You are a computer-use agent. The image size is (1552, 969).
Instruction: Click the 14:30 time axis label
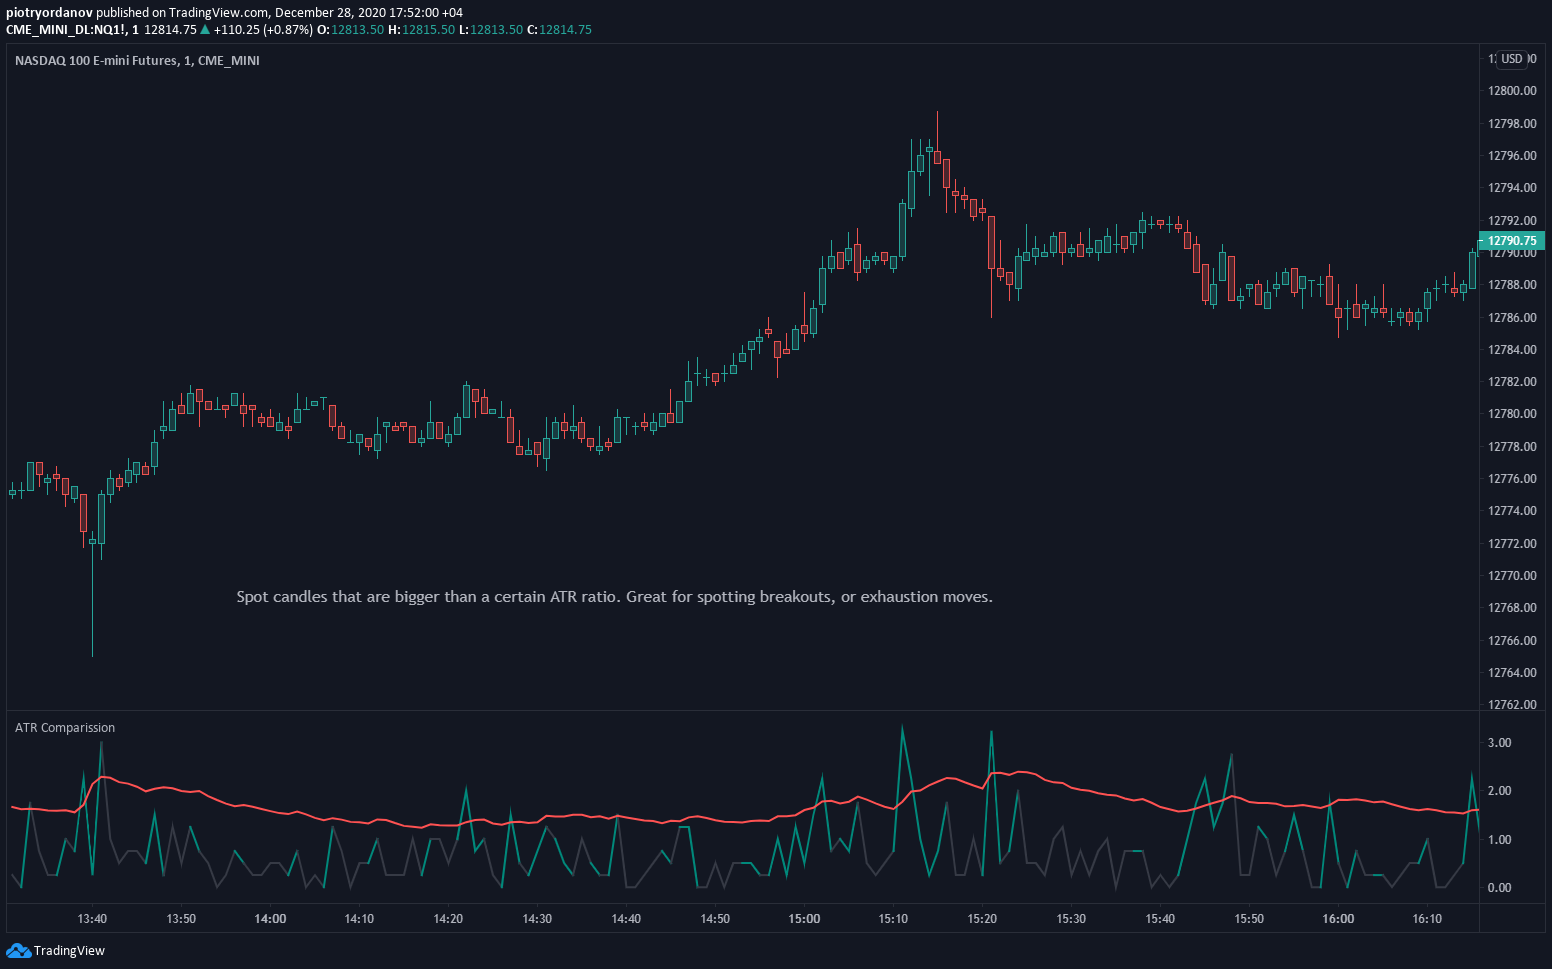[x=537, y=919]
